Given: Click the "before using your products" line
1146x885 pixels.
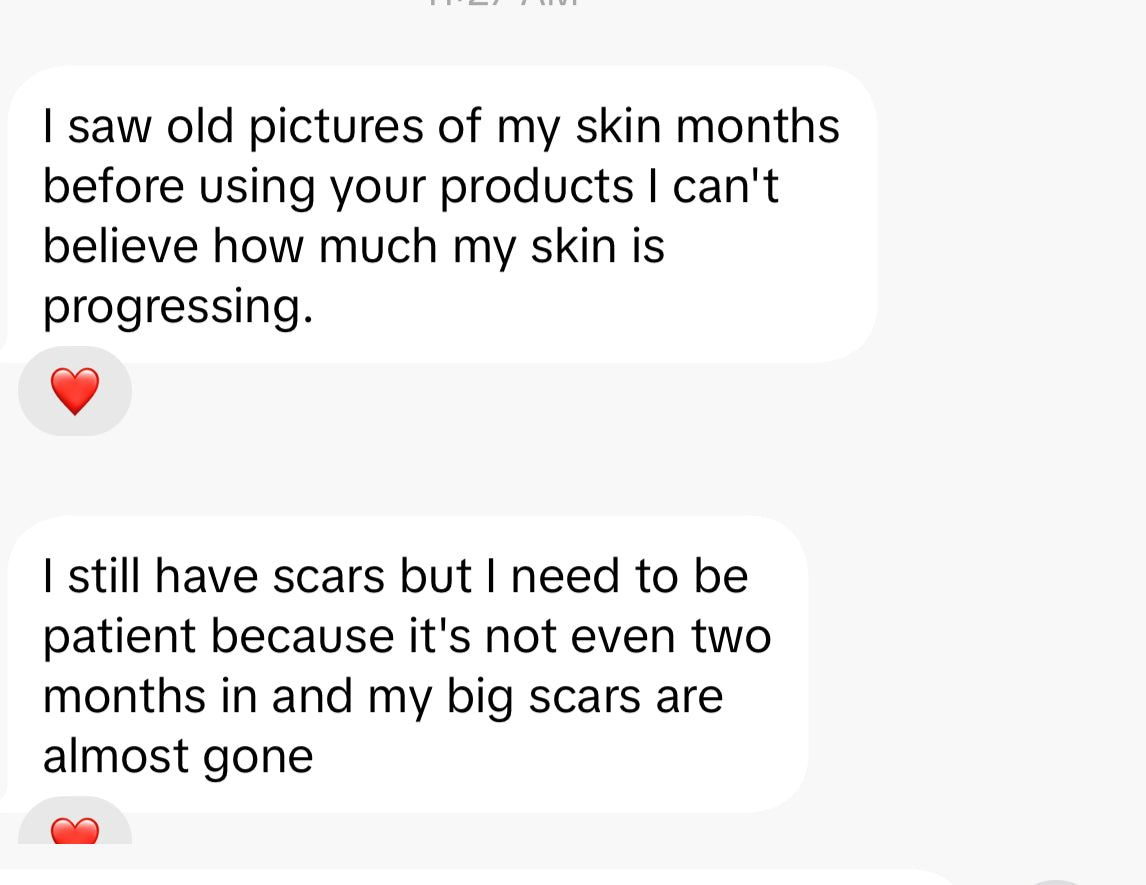Looking at the screenshot, I should [x=340, y=187].
